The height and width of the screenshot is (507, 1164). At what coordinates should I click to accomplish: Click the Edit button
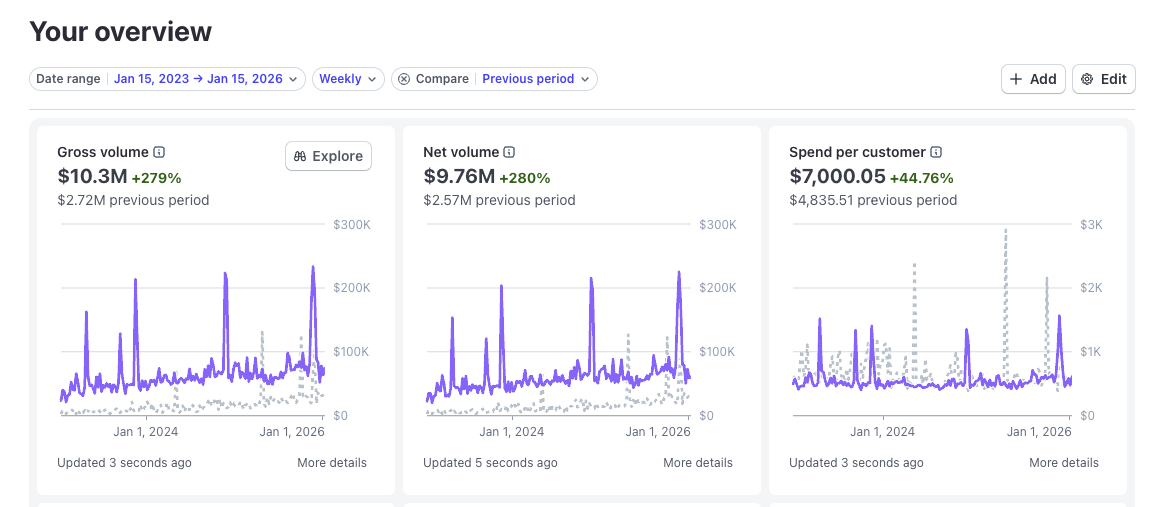click(1104, 79)
